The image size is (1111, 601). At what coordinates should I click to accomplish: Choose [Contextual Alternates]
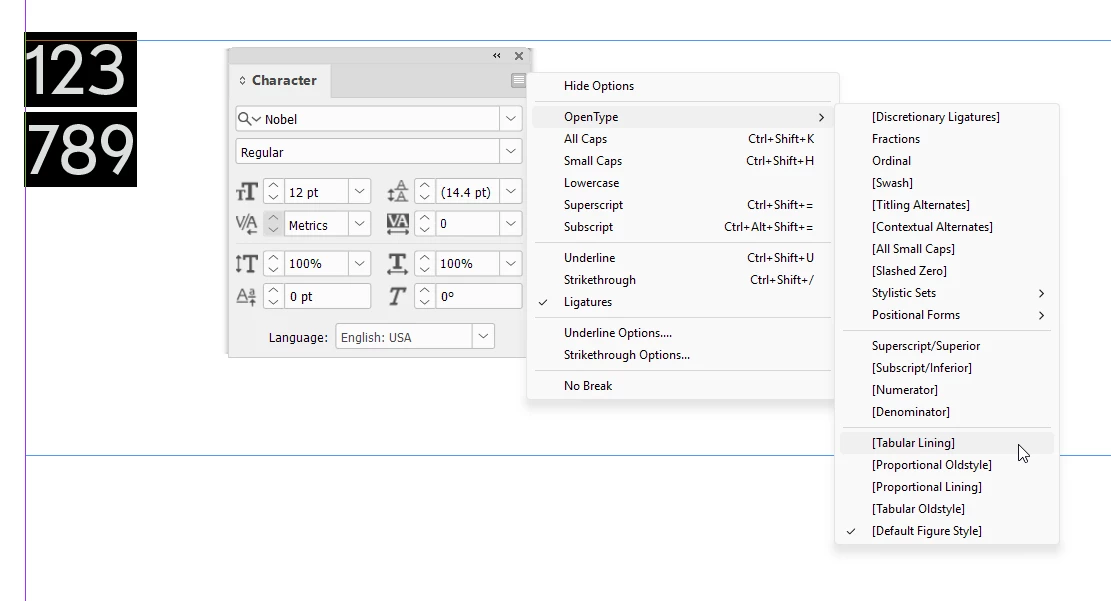click(947, 227)
